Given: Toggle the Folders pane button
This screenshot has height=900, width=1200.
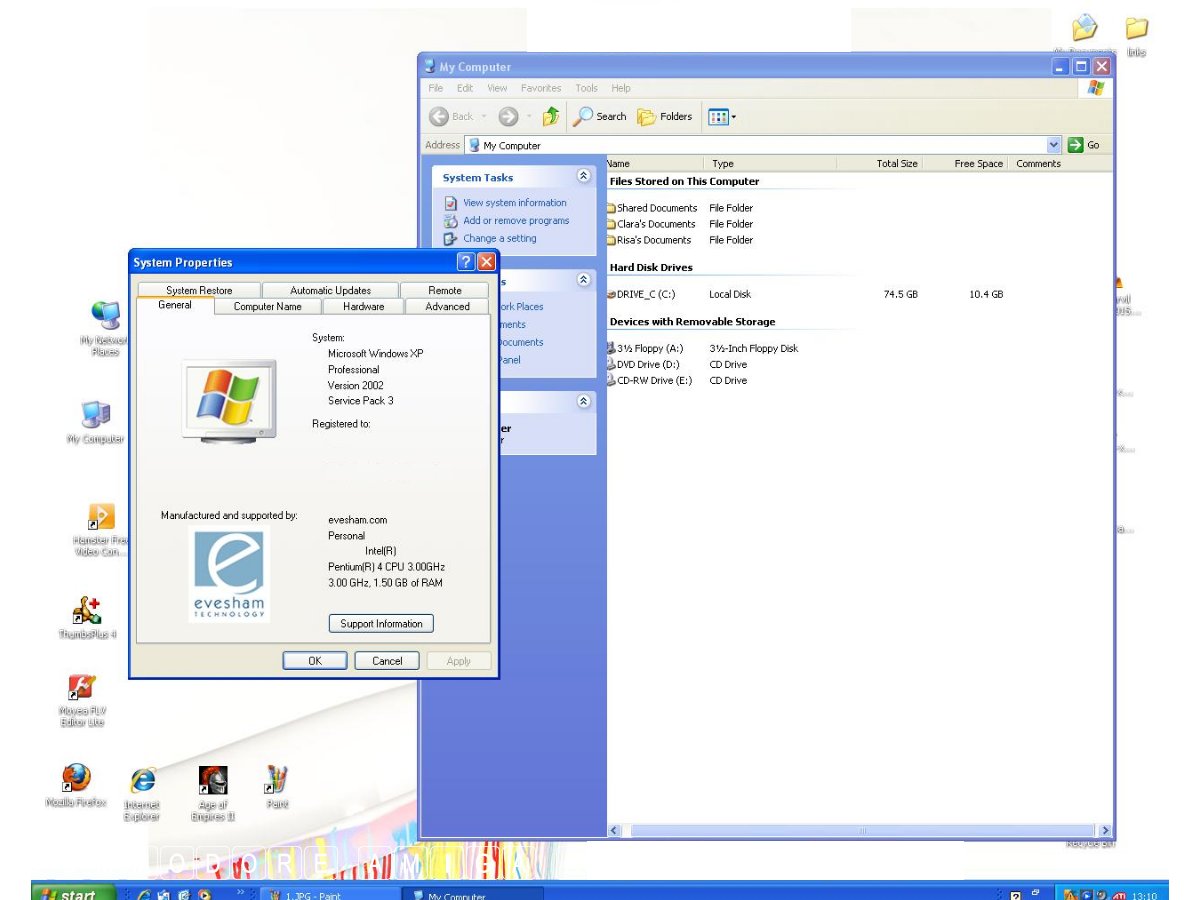Looking at the screenshot, I should click(x=665, y=117).
